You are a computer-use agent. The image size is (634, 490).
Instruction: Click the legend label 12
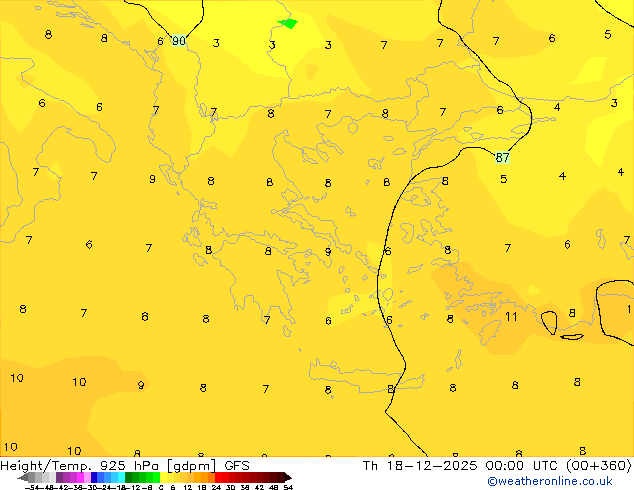coord(187,487)
